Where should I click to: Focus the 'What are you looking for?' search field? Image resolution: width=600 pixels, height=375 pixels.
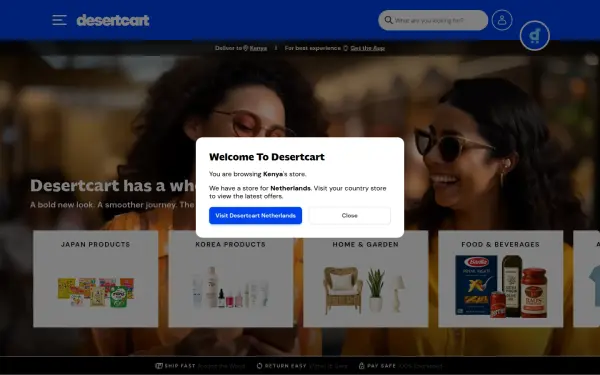[433, 20]
